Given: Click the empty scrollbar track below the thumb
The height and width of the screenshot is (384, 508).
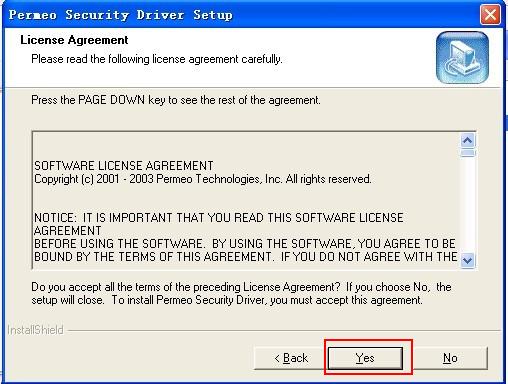Looking at the screenshot, I should (x=468, y=205).
